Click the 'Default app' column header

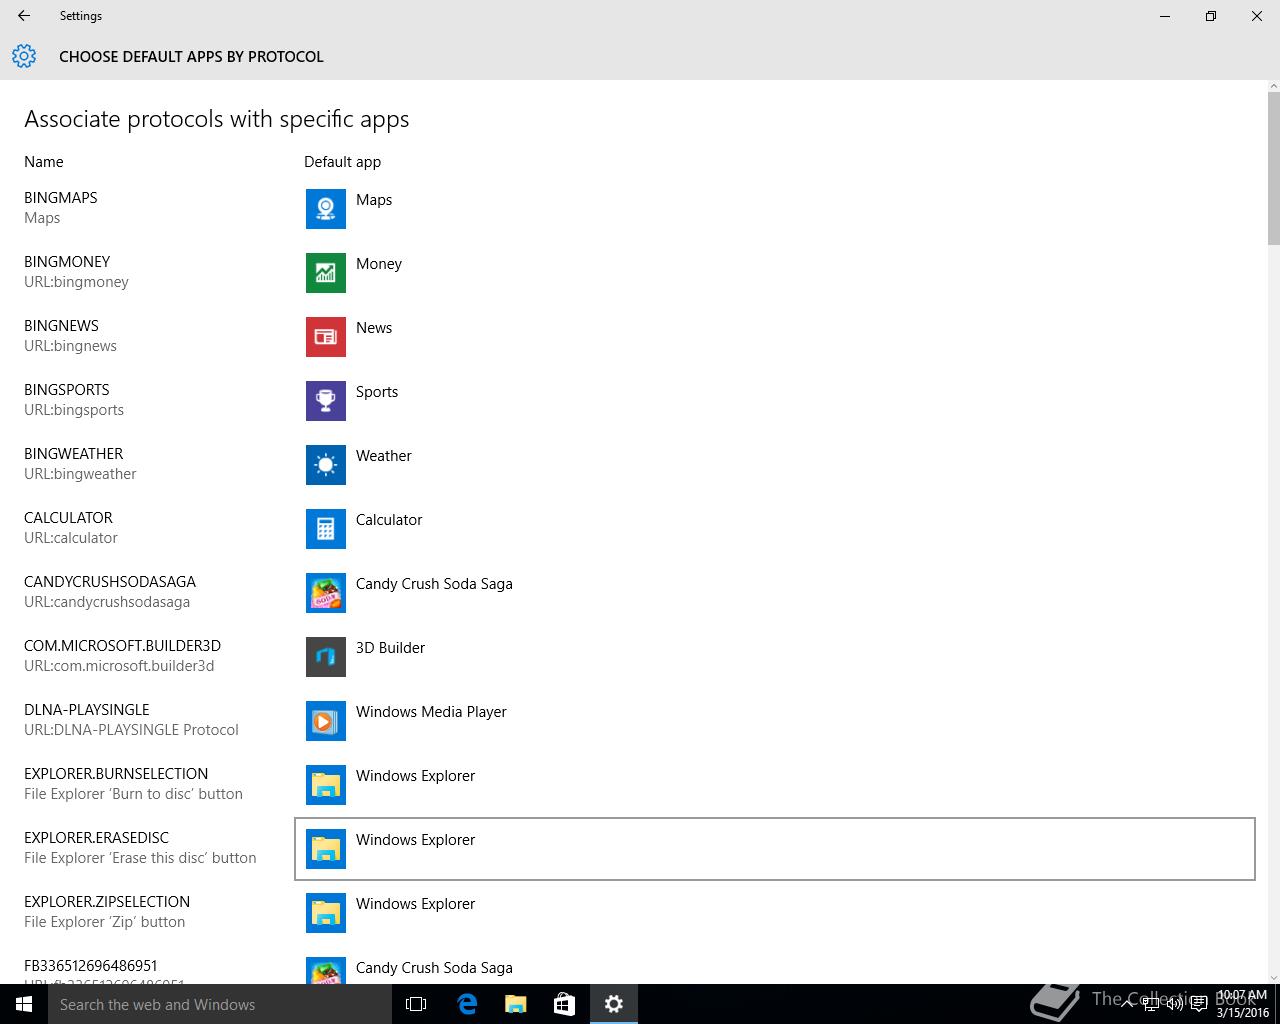point(342,162)
